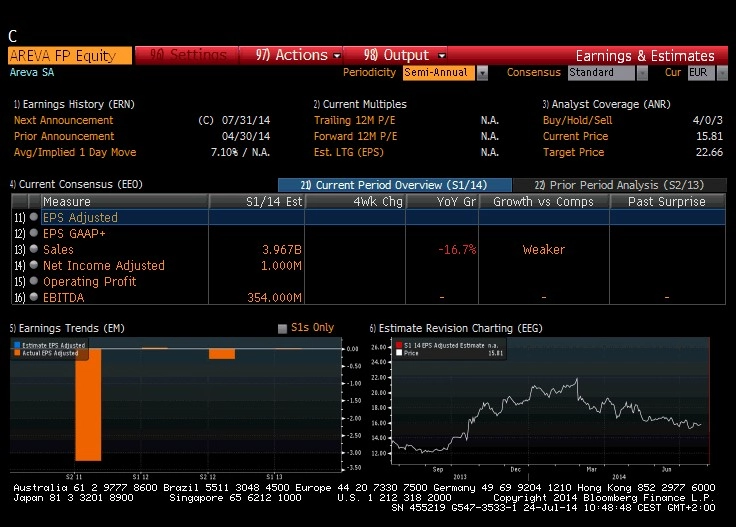Viewport: 736px width, 527px height.
Task: Open Earnings Trends (EM) section
Action: tap(67, 328)
